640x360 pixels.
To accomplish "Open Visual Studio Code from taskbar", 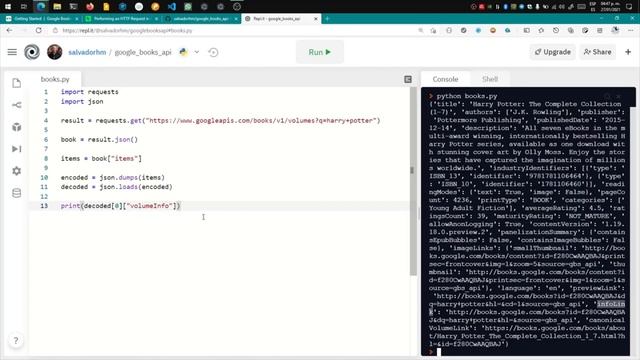I will 171,7.
